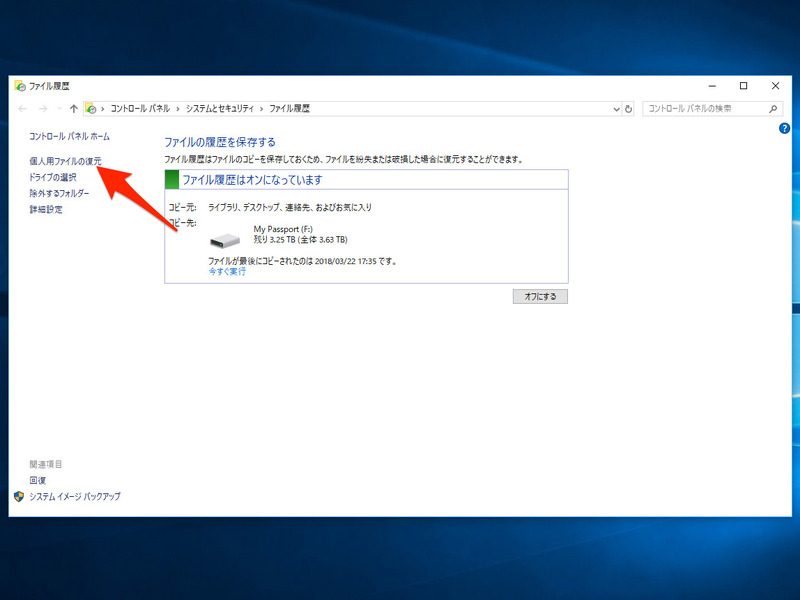Select コントロール パネル breadcrumb
This screenshot has height=600, width=800.
(140, 109)
